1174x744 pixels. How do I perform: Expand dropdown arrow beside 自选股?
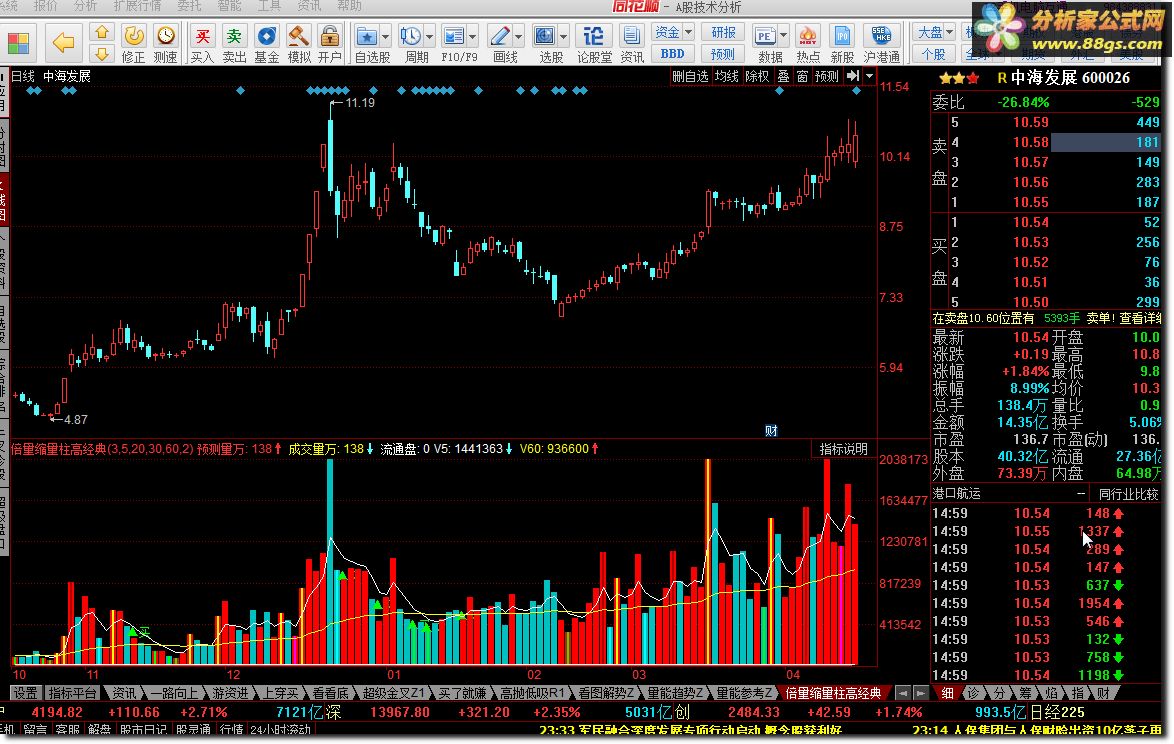pos(386,36)
